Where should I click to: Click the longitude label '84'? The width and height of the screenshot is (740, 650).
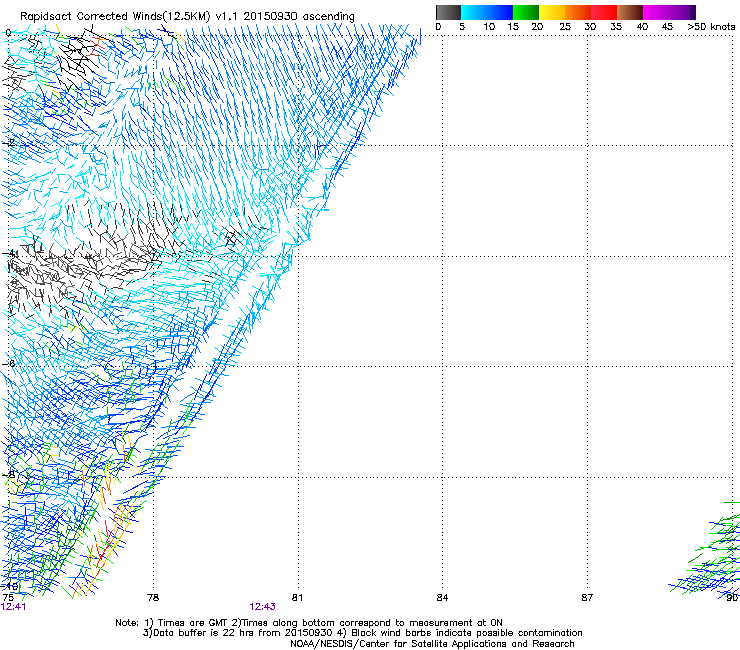point(442,598)
